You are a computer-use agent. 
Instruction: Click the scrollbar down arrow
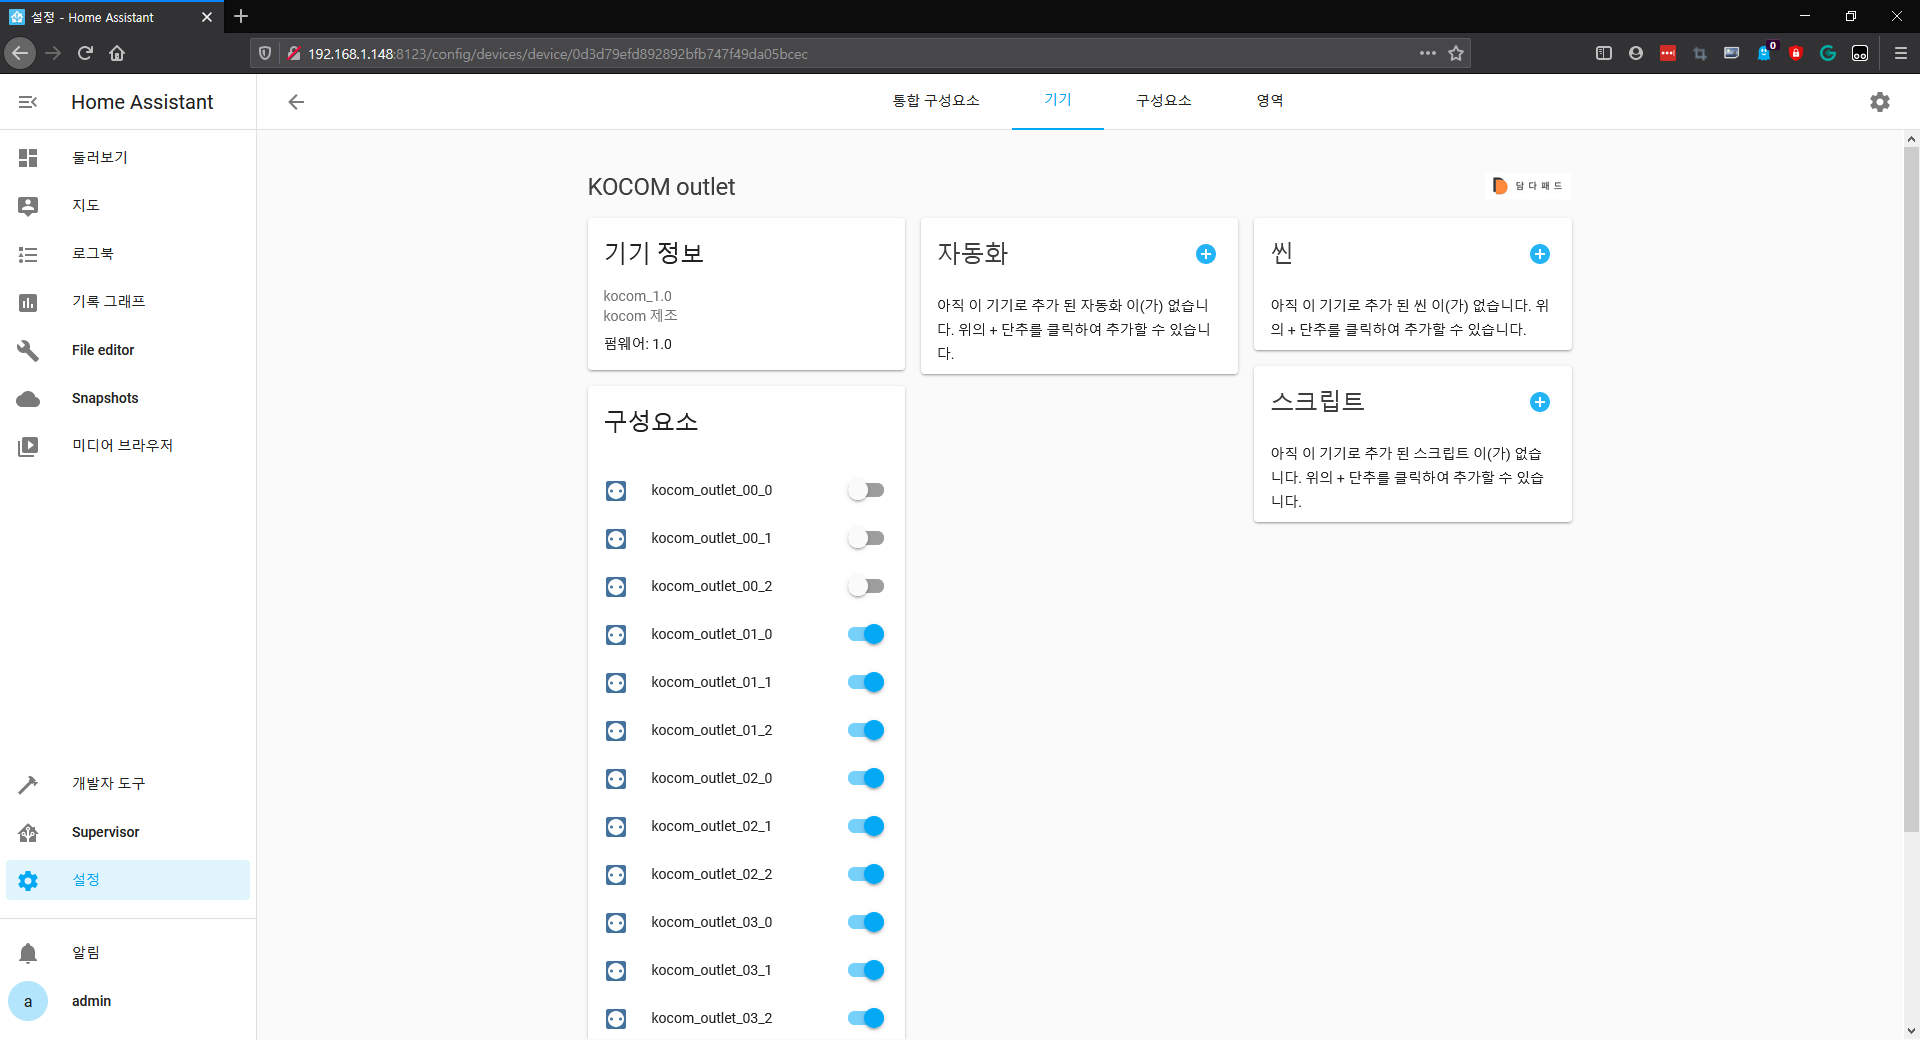click(1911, 1031)
